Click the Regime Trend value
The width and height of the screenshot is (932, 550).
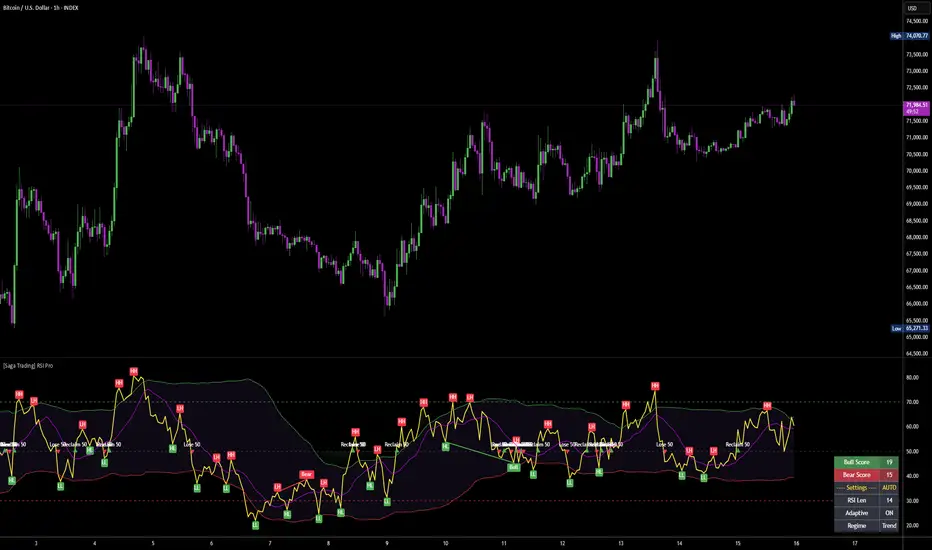pyautogui.click(x=889, y=526)
